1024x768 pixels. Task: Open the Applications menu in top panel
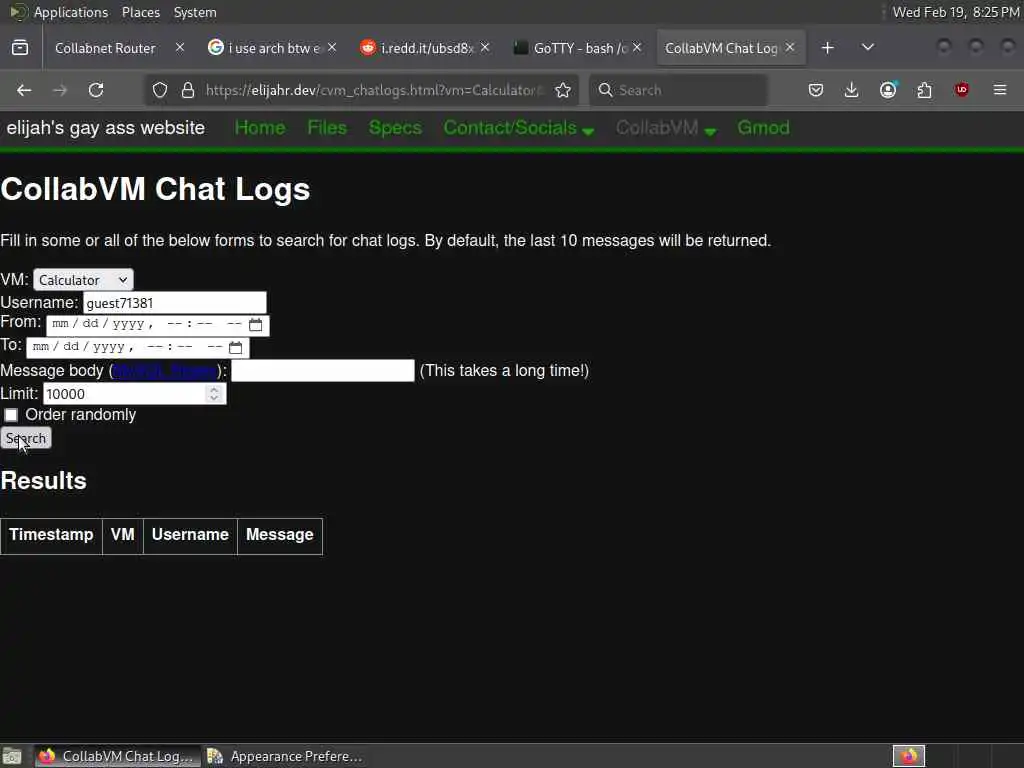(71, 12)
